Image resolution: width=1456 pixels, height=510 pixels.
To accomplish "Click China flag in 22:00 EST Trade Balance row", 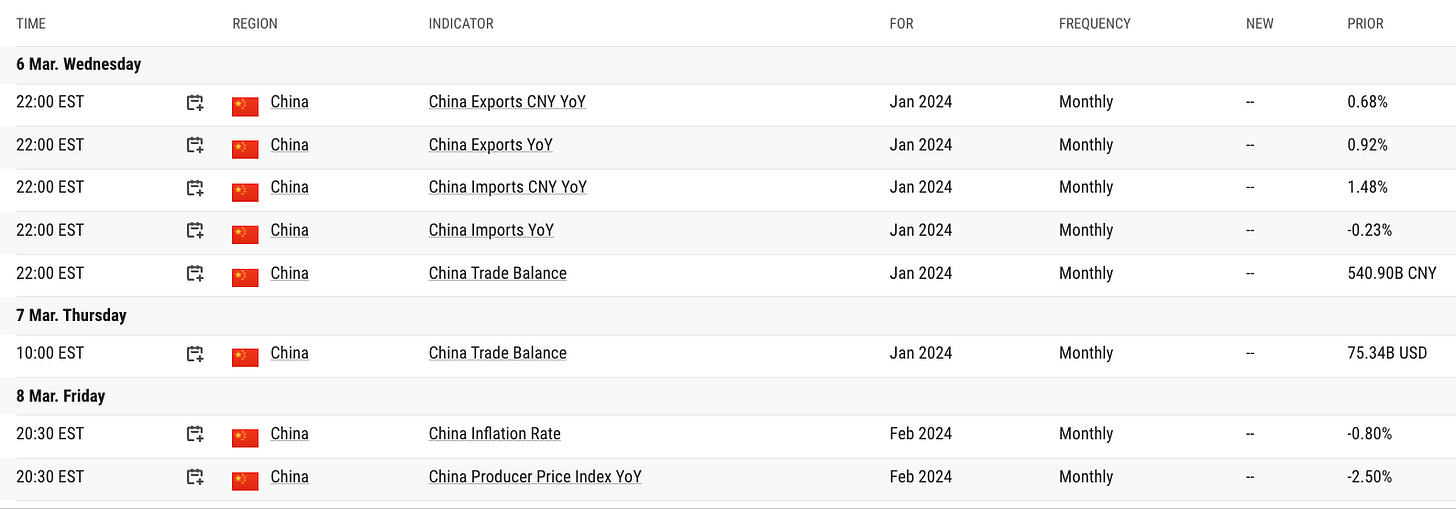I will click(x=245, y=276).
